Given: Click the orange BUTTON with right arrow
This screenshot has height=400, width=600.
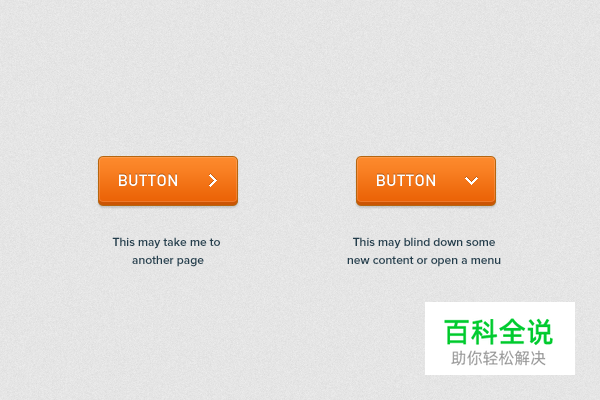Looking at the screenshot, I should pyautogui.click(x=168, y=181).
